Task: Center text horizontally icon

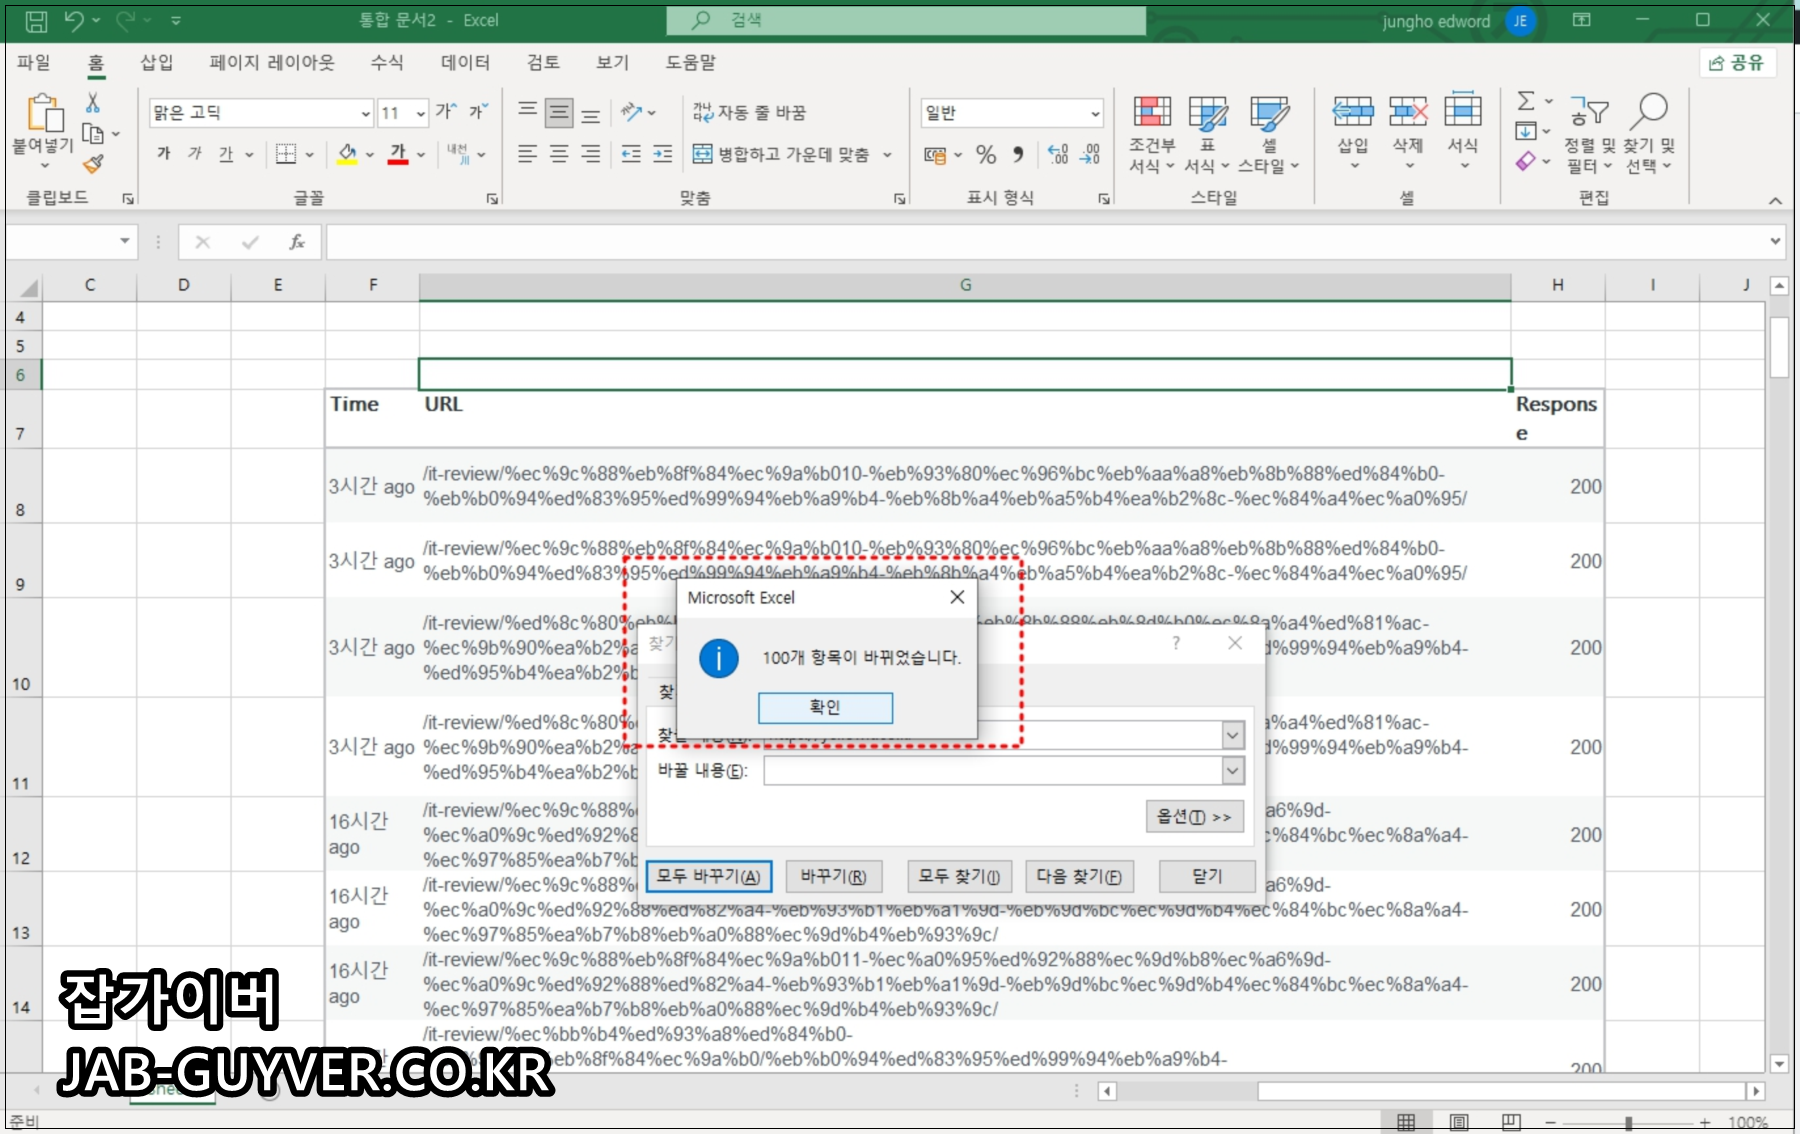Action: pyautogui.click(x=559, y=154)
